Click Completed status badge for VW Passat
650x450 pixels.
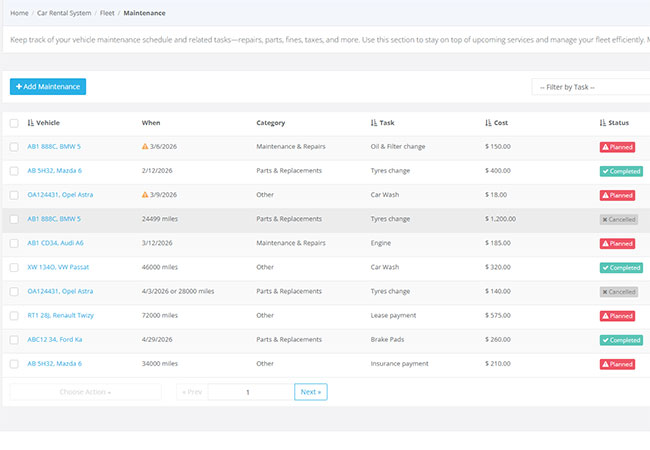tap(621, 268)
